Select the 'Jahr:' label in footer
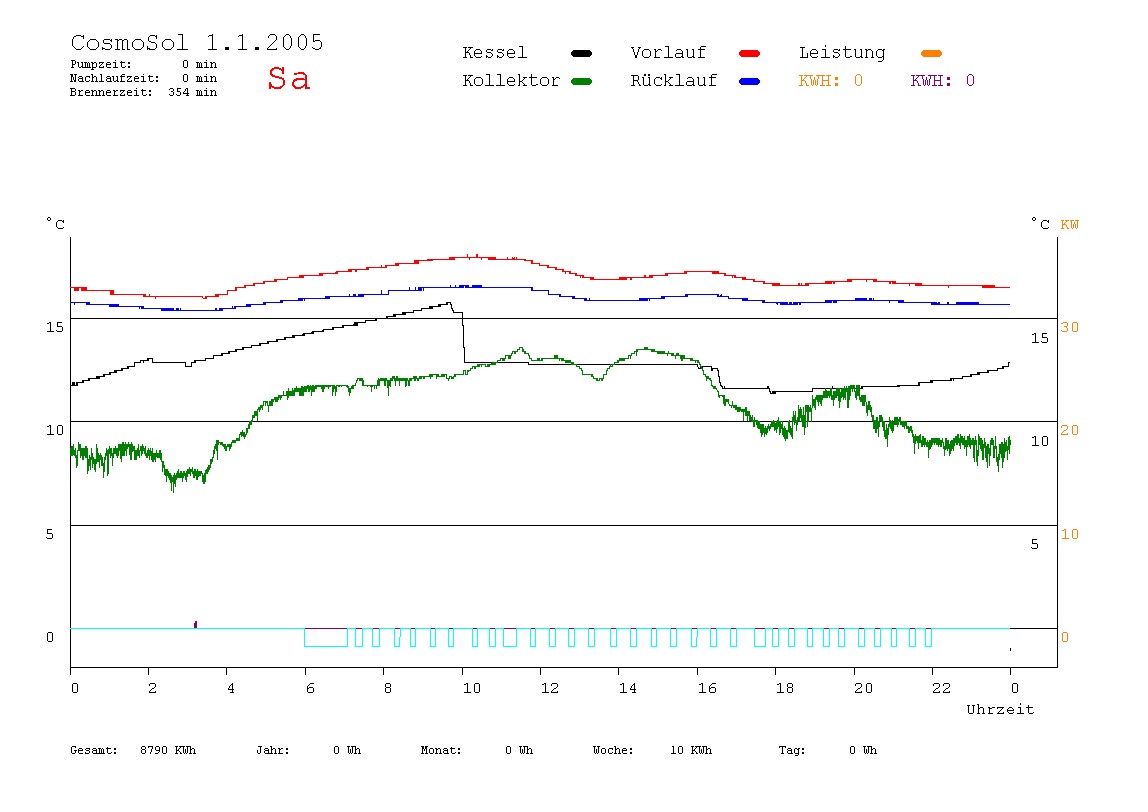1148x812 pixels. tap(272, 750)
